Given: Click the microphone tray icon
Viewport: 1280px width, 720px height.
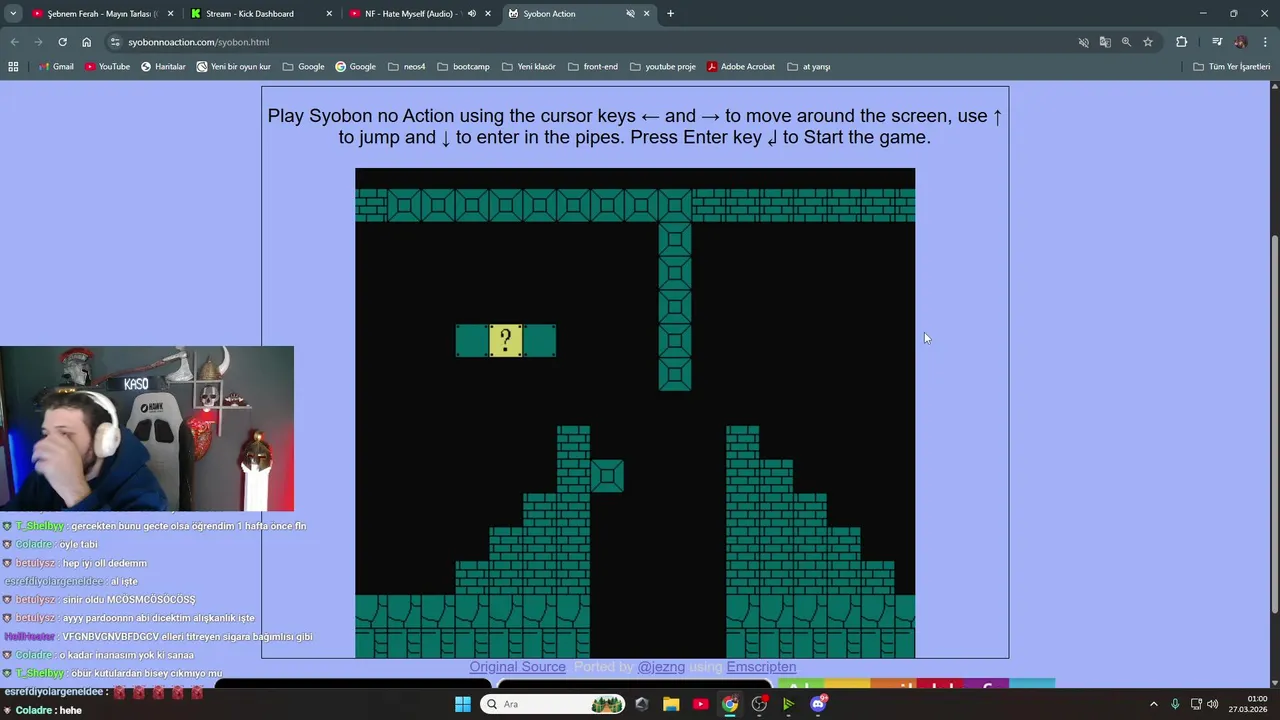Looking at the screenshot, I should click(1175, 704).
